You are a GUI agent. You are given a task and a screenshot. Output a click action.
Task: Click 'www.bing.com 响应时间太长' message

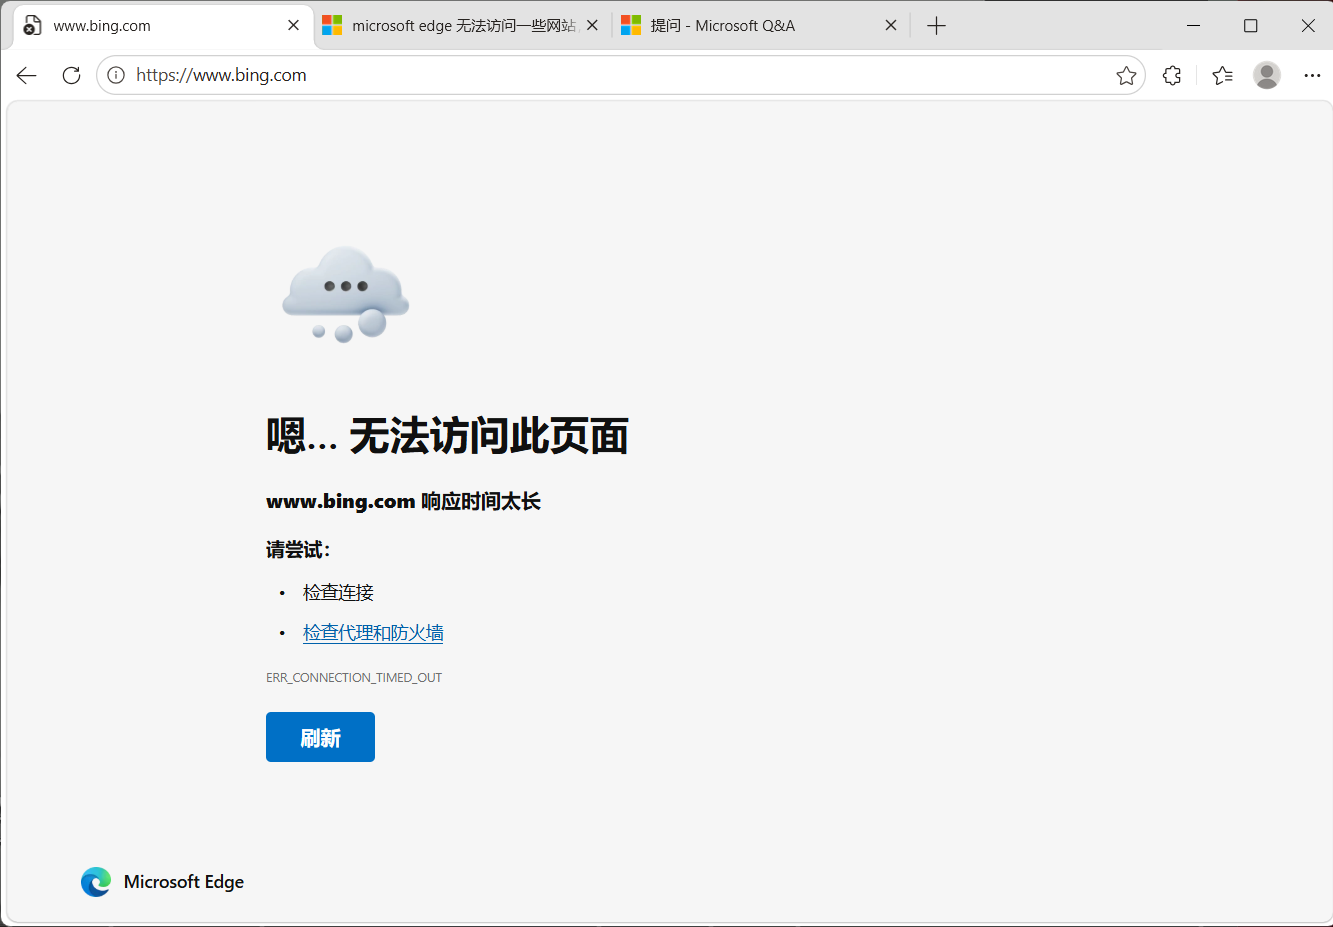point(403,501)
